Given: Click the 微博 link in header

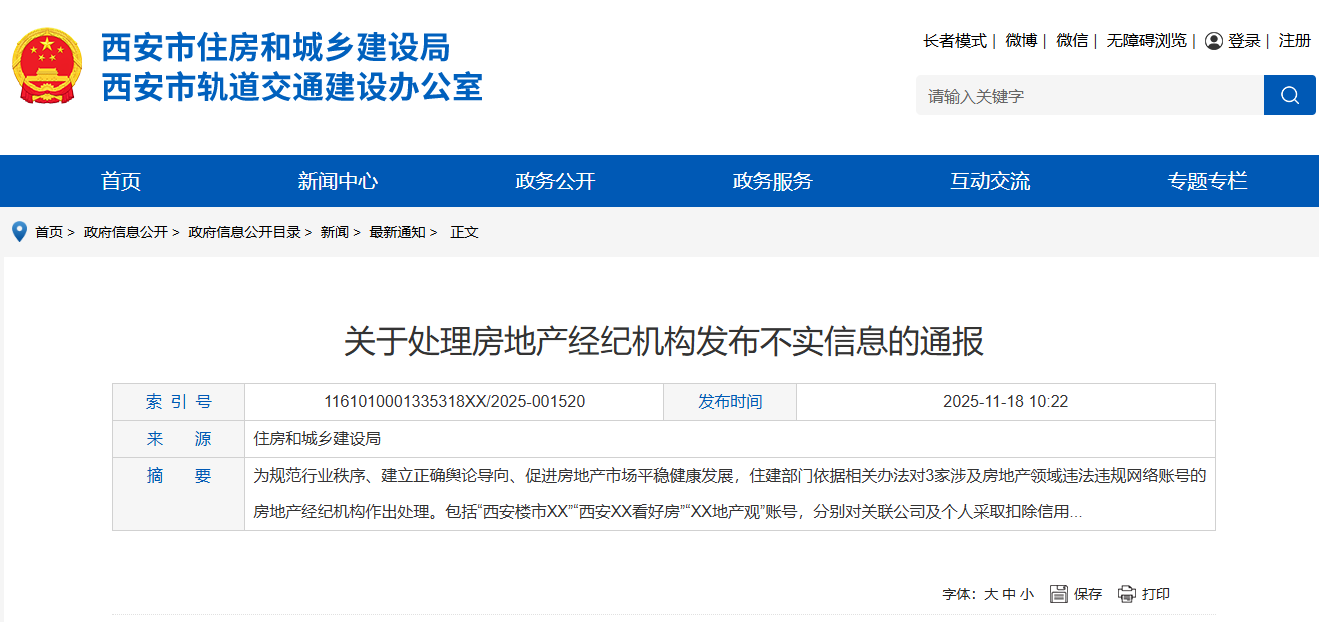Looking at the screenshot, I should [1021, 41].
